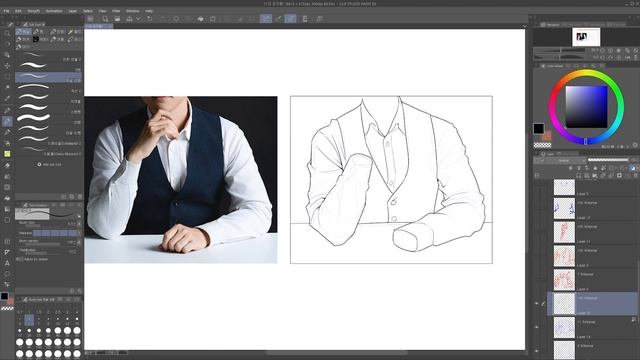
Task: Open the canvas tab list chevron
Action: (x=524, y=26)
